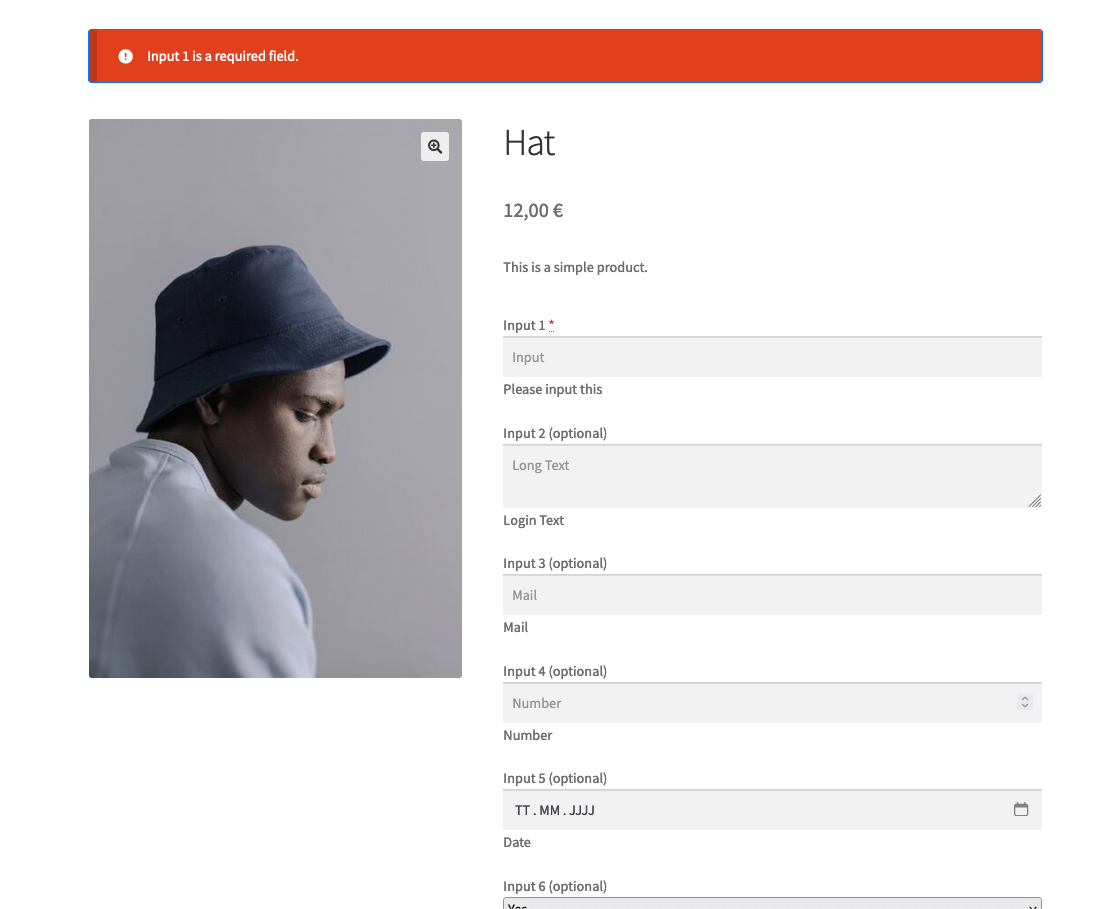
Task: Click the zoom magnifier icon on product image
Action: coord(435,147)
